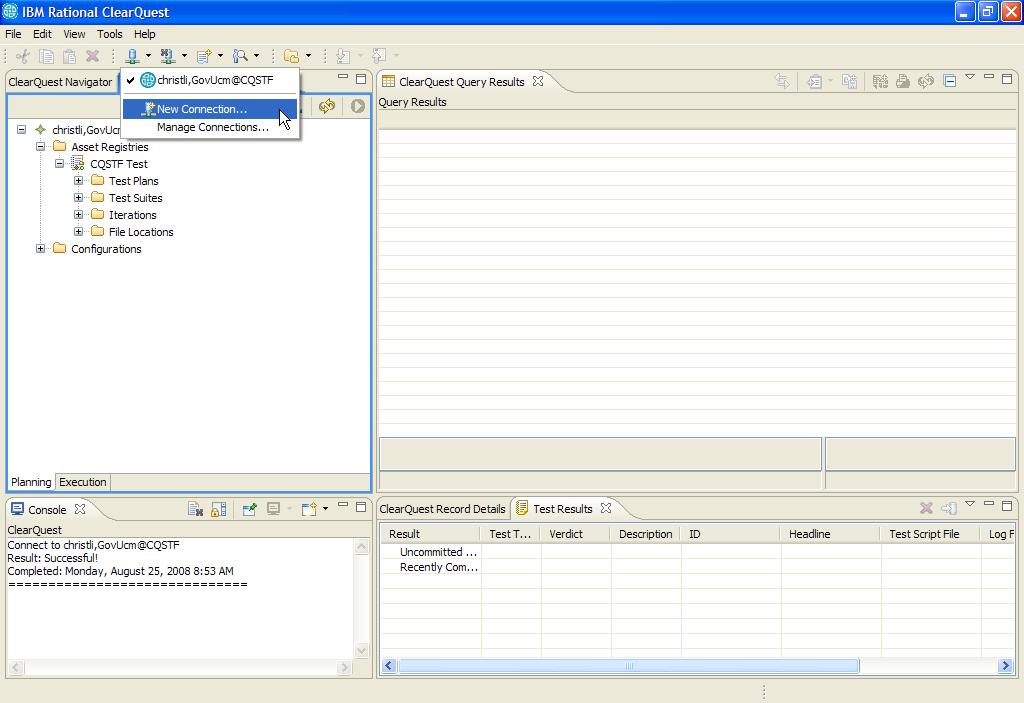Viewport: 1024px width, 703px height.
Task: Open the File menu
Action: 13,34
